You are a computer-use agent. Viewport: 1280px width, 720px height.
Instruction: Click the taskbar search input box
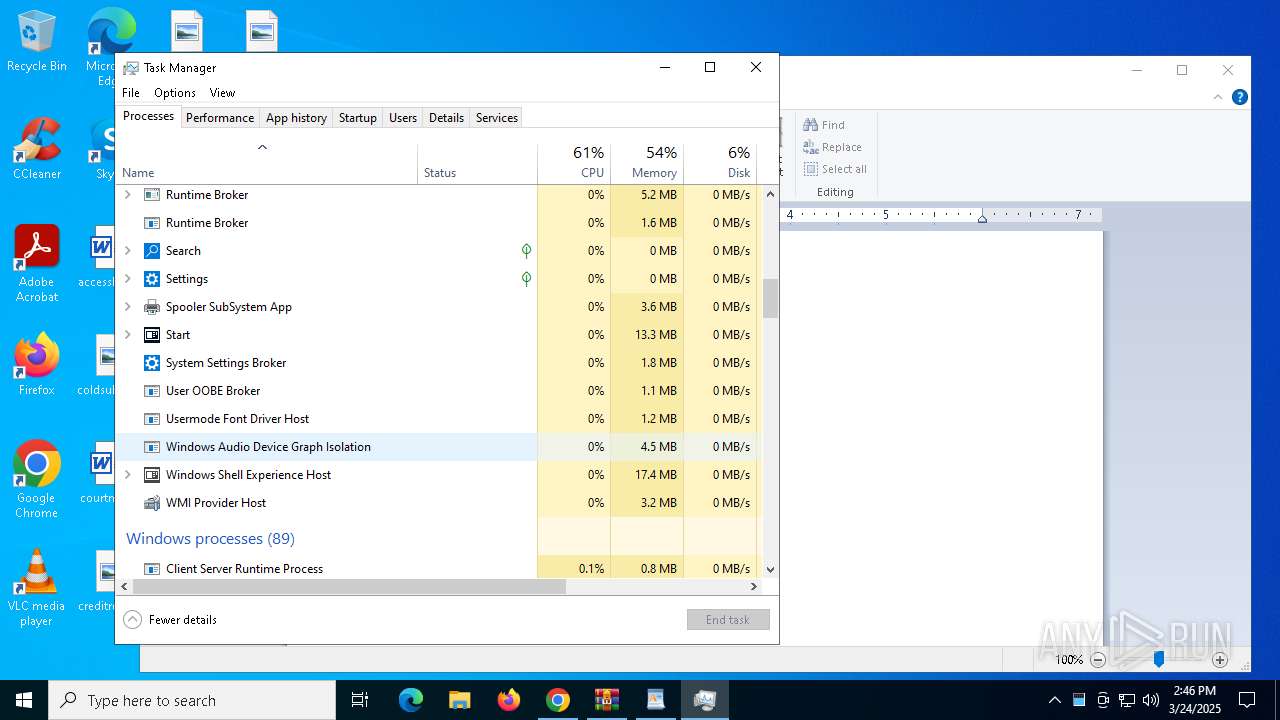(x=192, y=700)
